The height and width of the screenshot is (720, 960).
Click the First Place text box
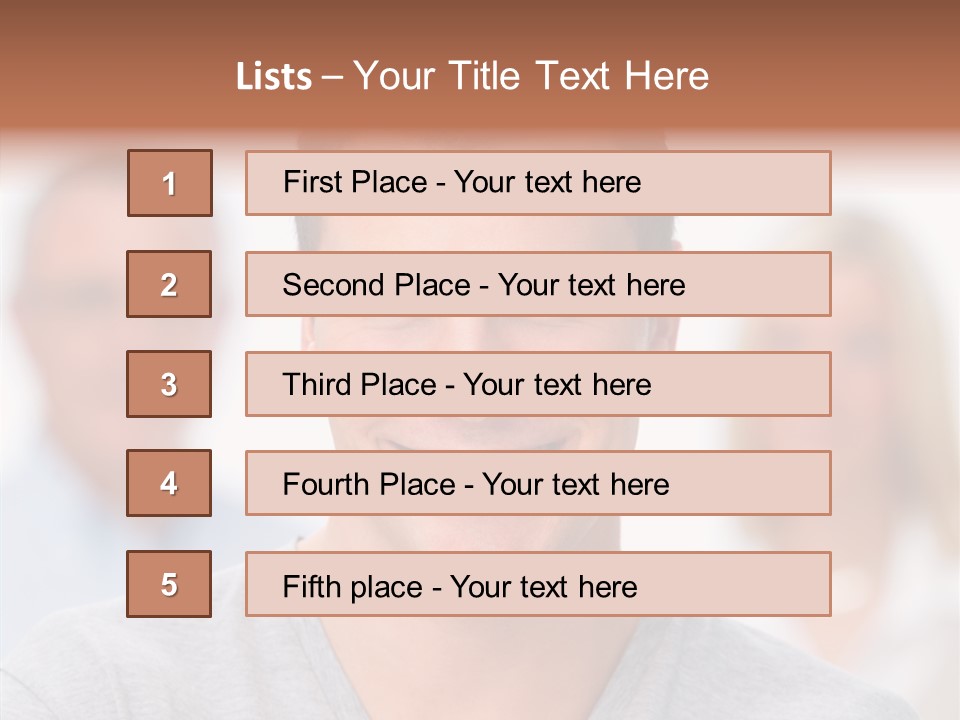pyautogui.click(x=538, y=183)
